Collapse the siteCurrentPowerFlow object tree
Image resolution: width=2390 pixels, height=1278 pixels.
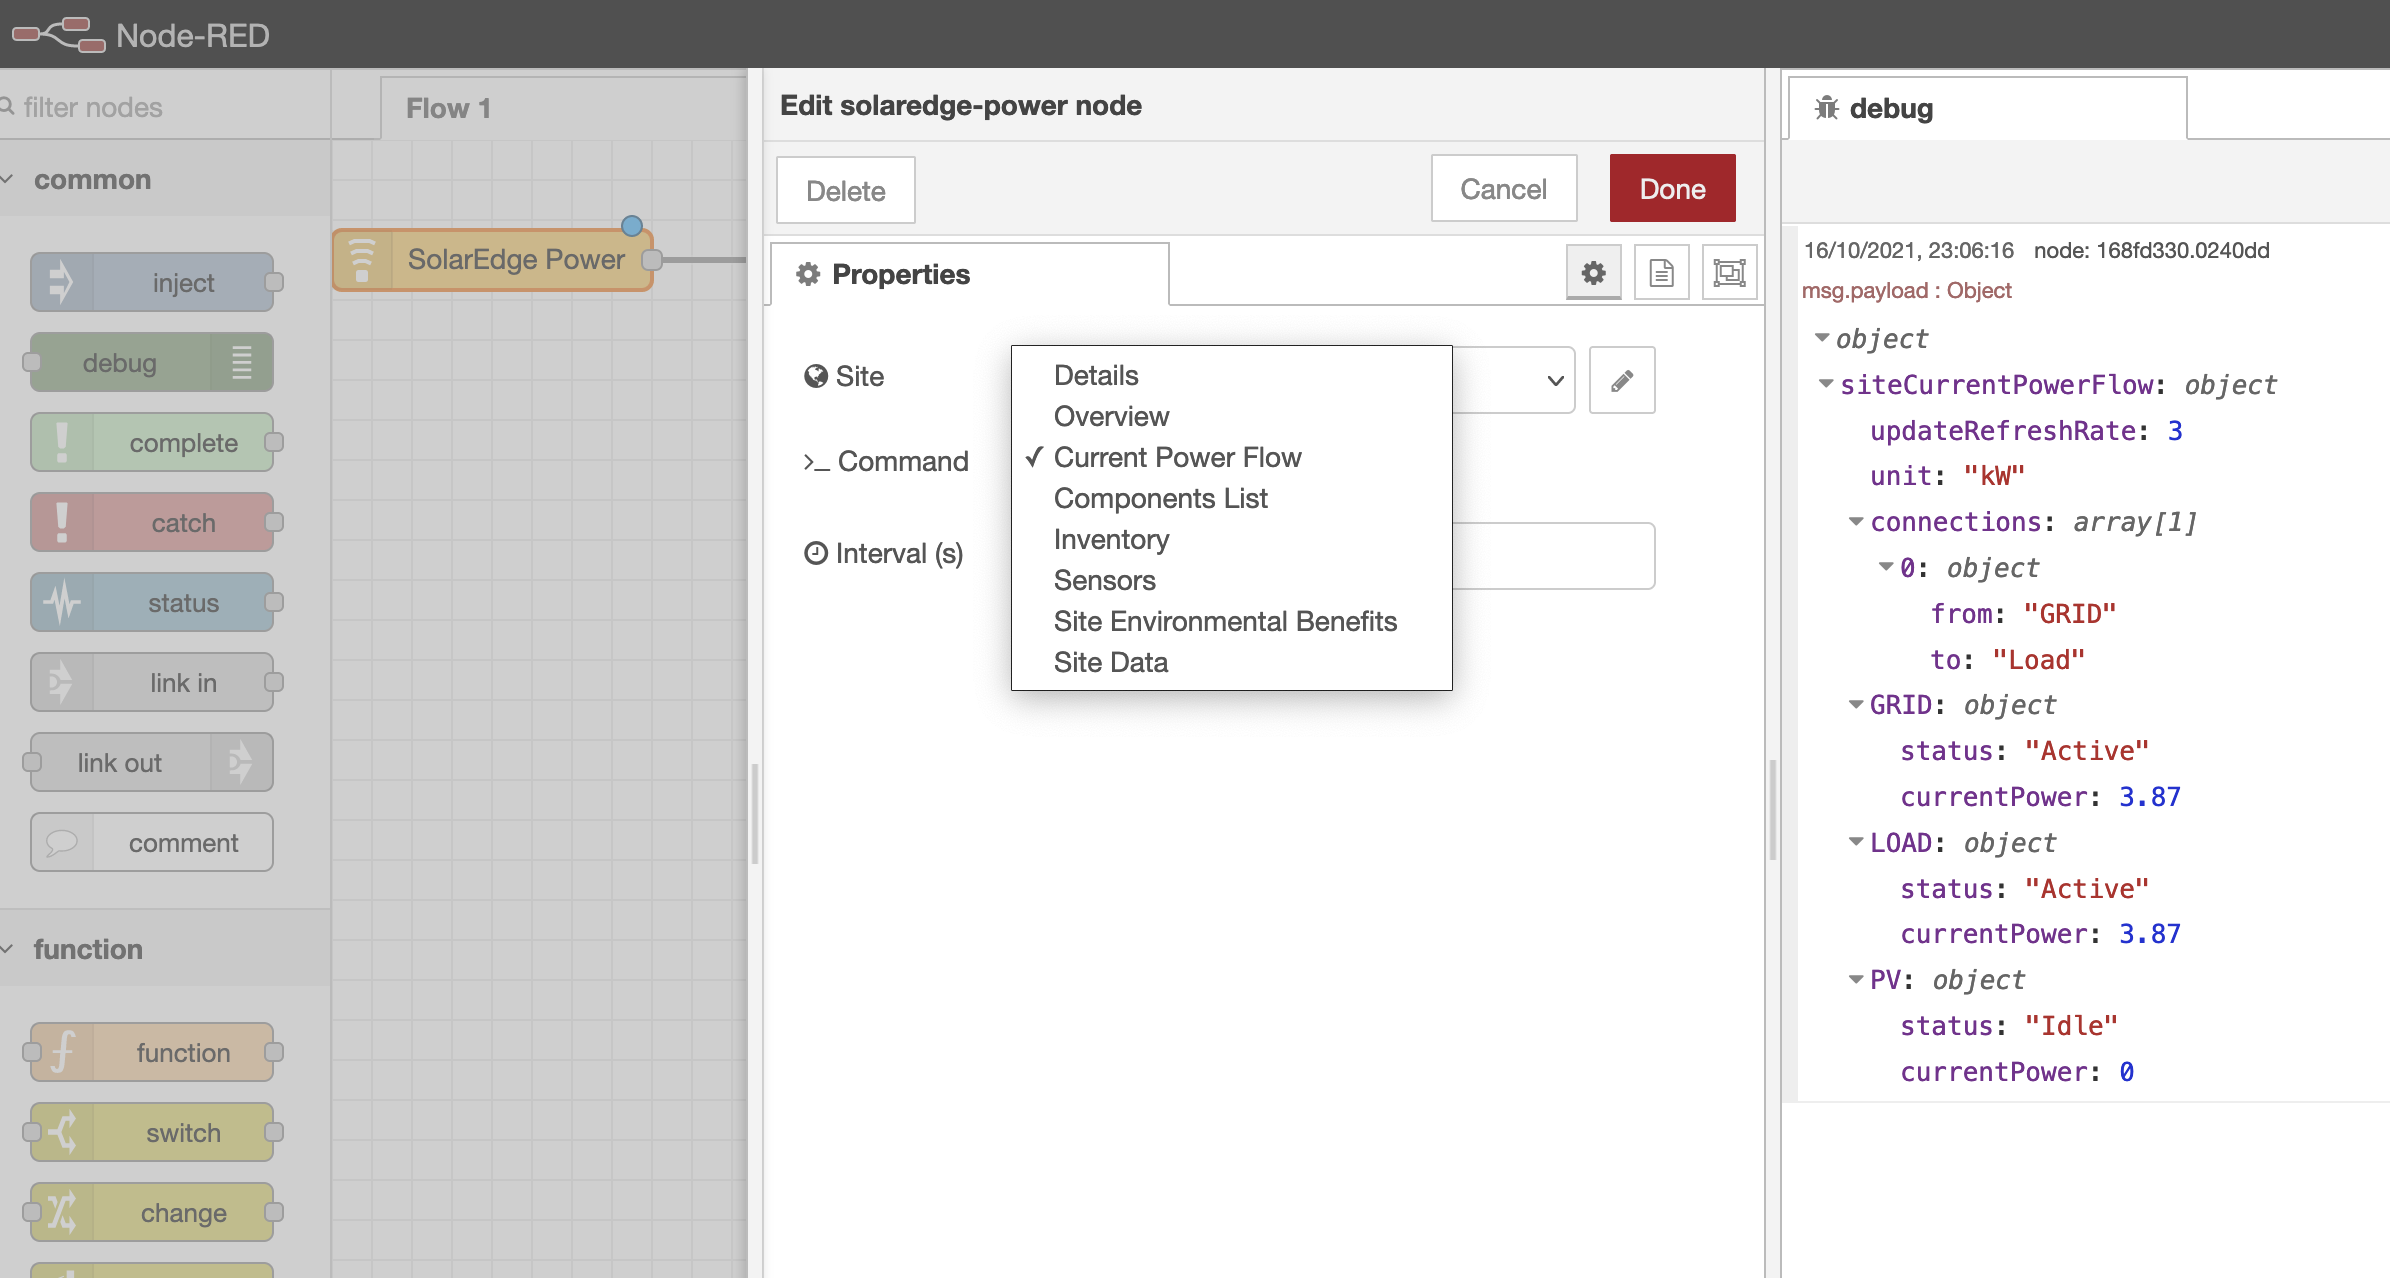pos(1826,384)
